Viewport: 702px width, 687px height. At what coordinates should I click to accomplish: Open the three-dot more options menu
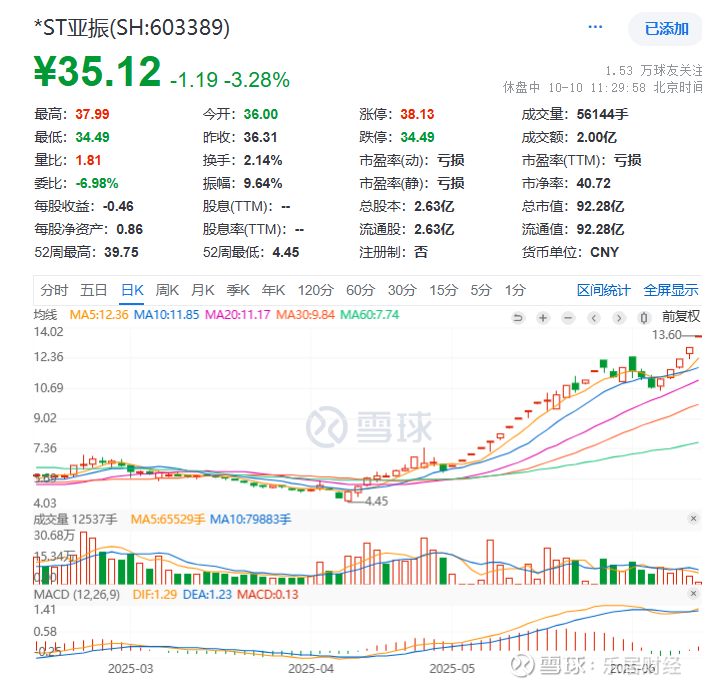[595, 27]
